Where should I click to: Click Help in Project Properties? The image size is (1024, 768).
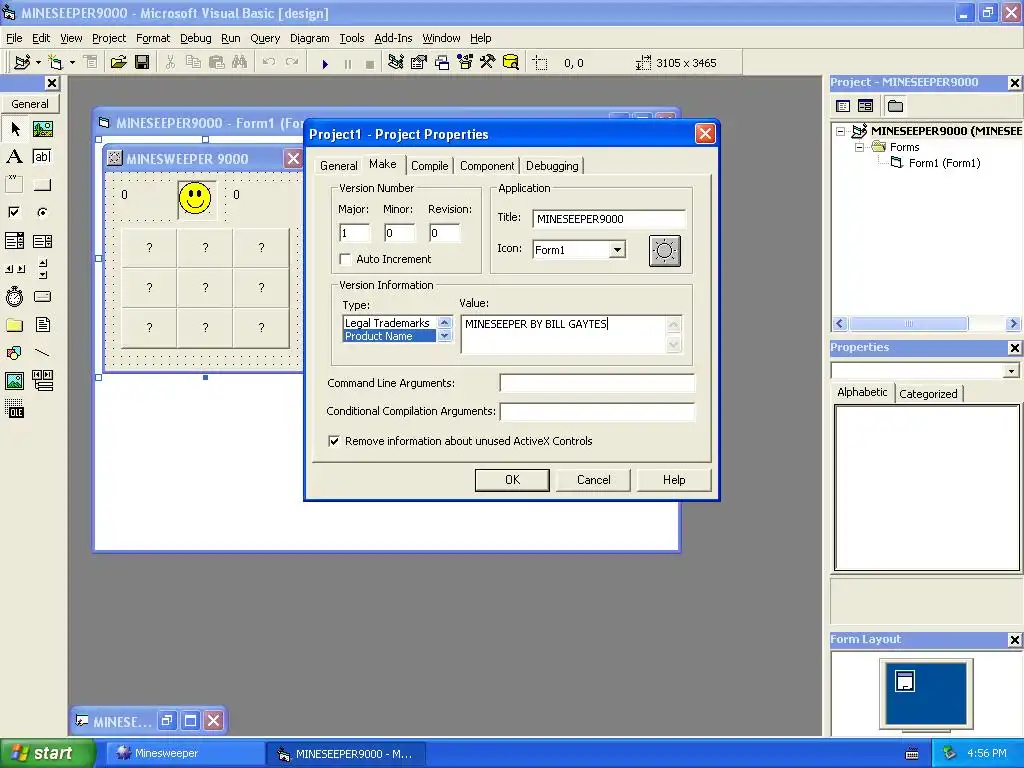pyautogui.click(x=674, y=480)
